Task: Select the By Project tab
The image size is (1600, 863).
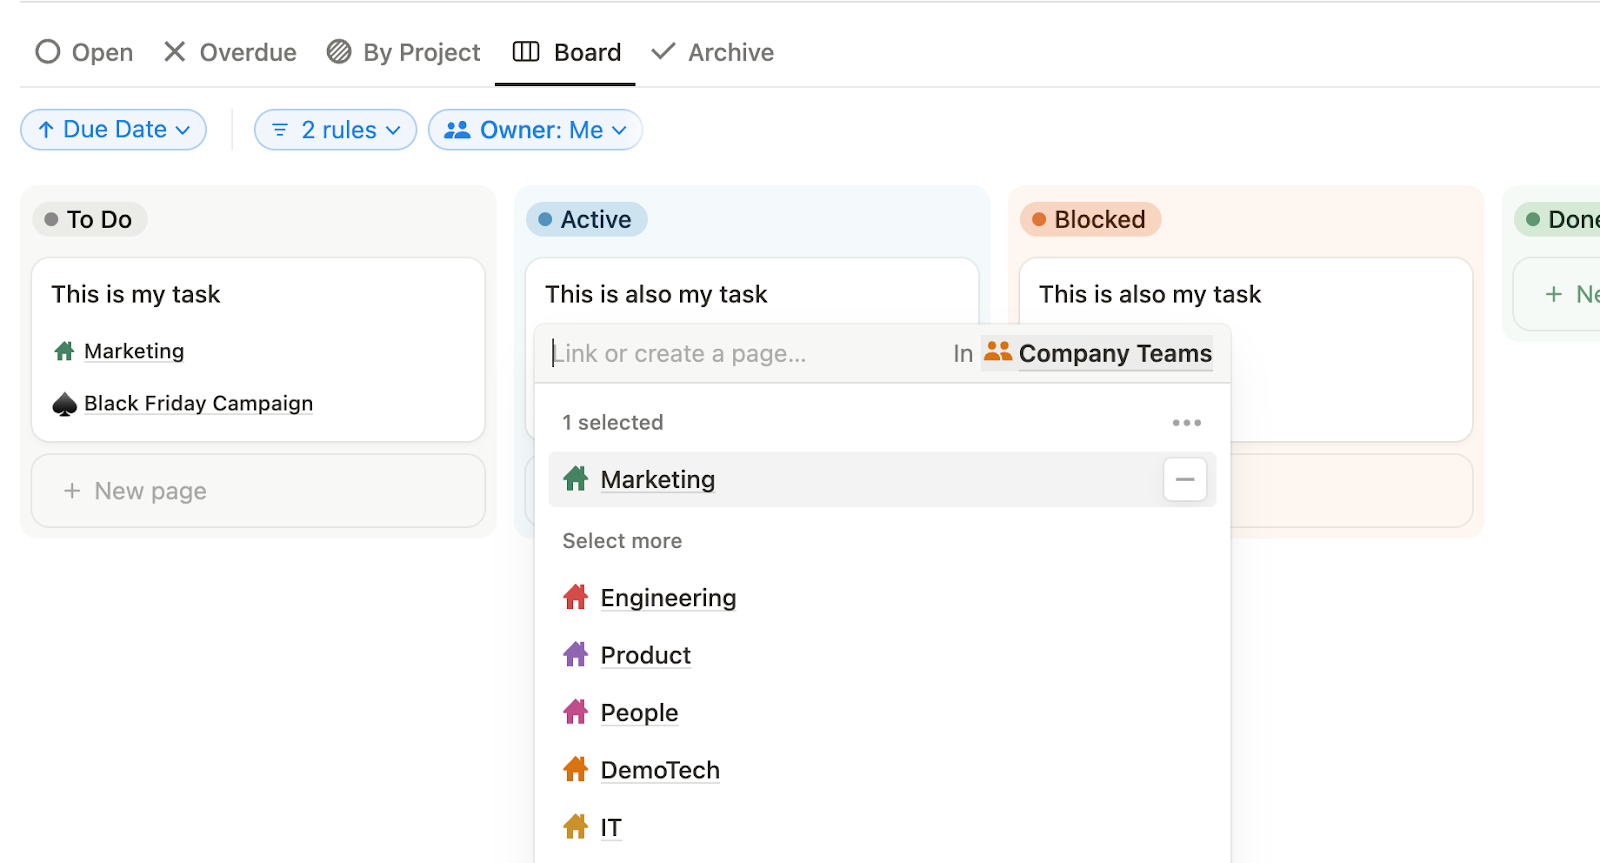Action: point(404,52)
